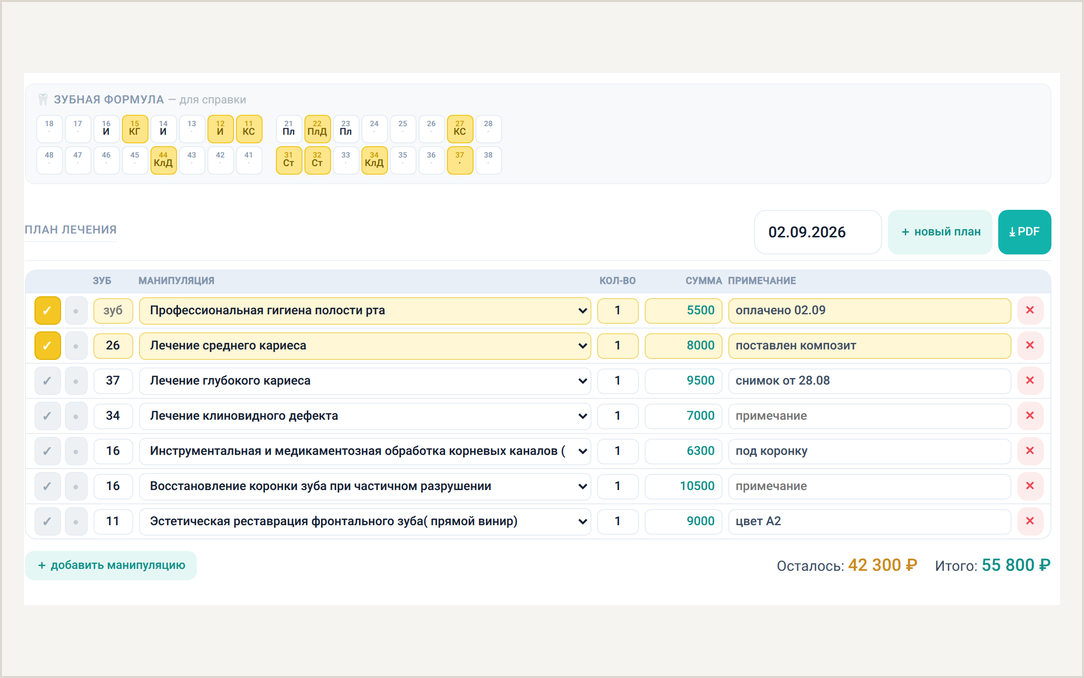Uncheck the done mark for Профессиональная гигиена
The height and width of the screenshot is (678, 1084).
tap(48, 310)
